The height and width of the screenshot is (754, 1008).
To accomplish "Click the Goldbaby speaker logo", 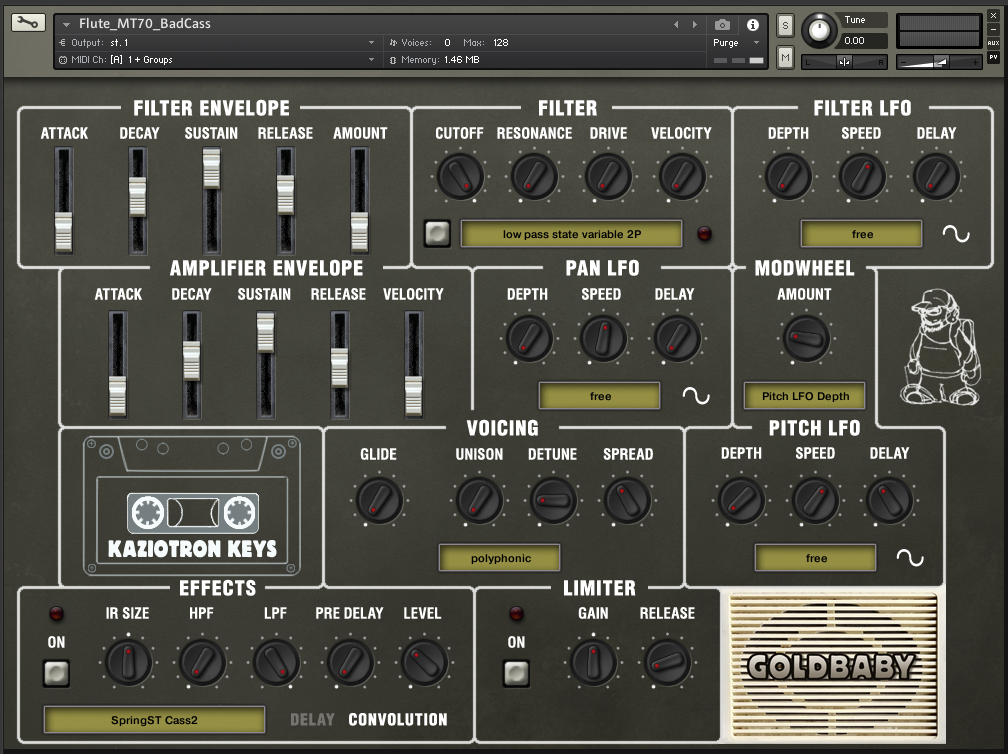I will pos(831,665).
